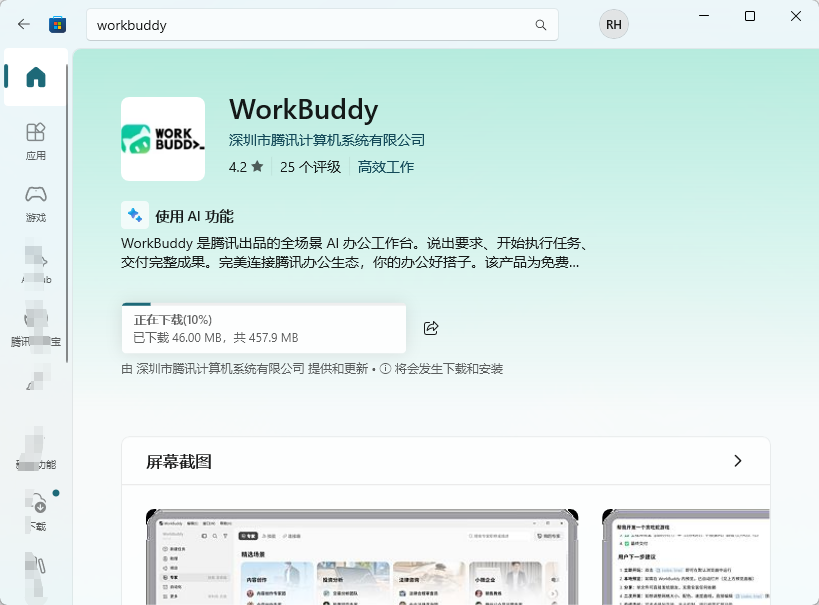Click the WorkBuddy app logo
Image resolution: width=819 pixels, height=605 pixels.
click(163, 139)
